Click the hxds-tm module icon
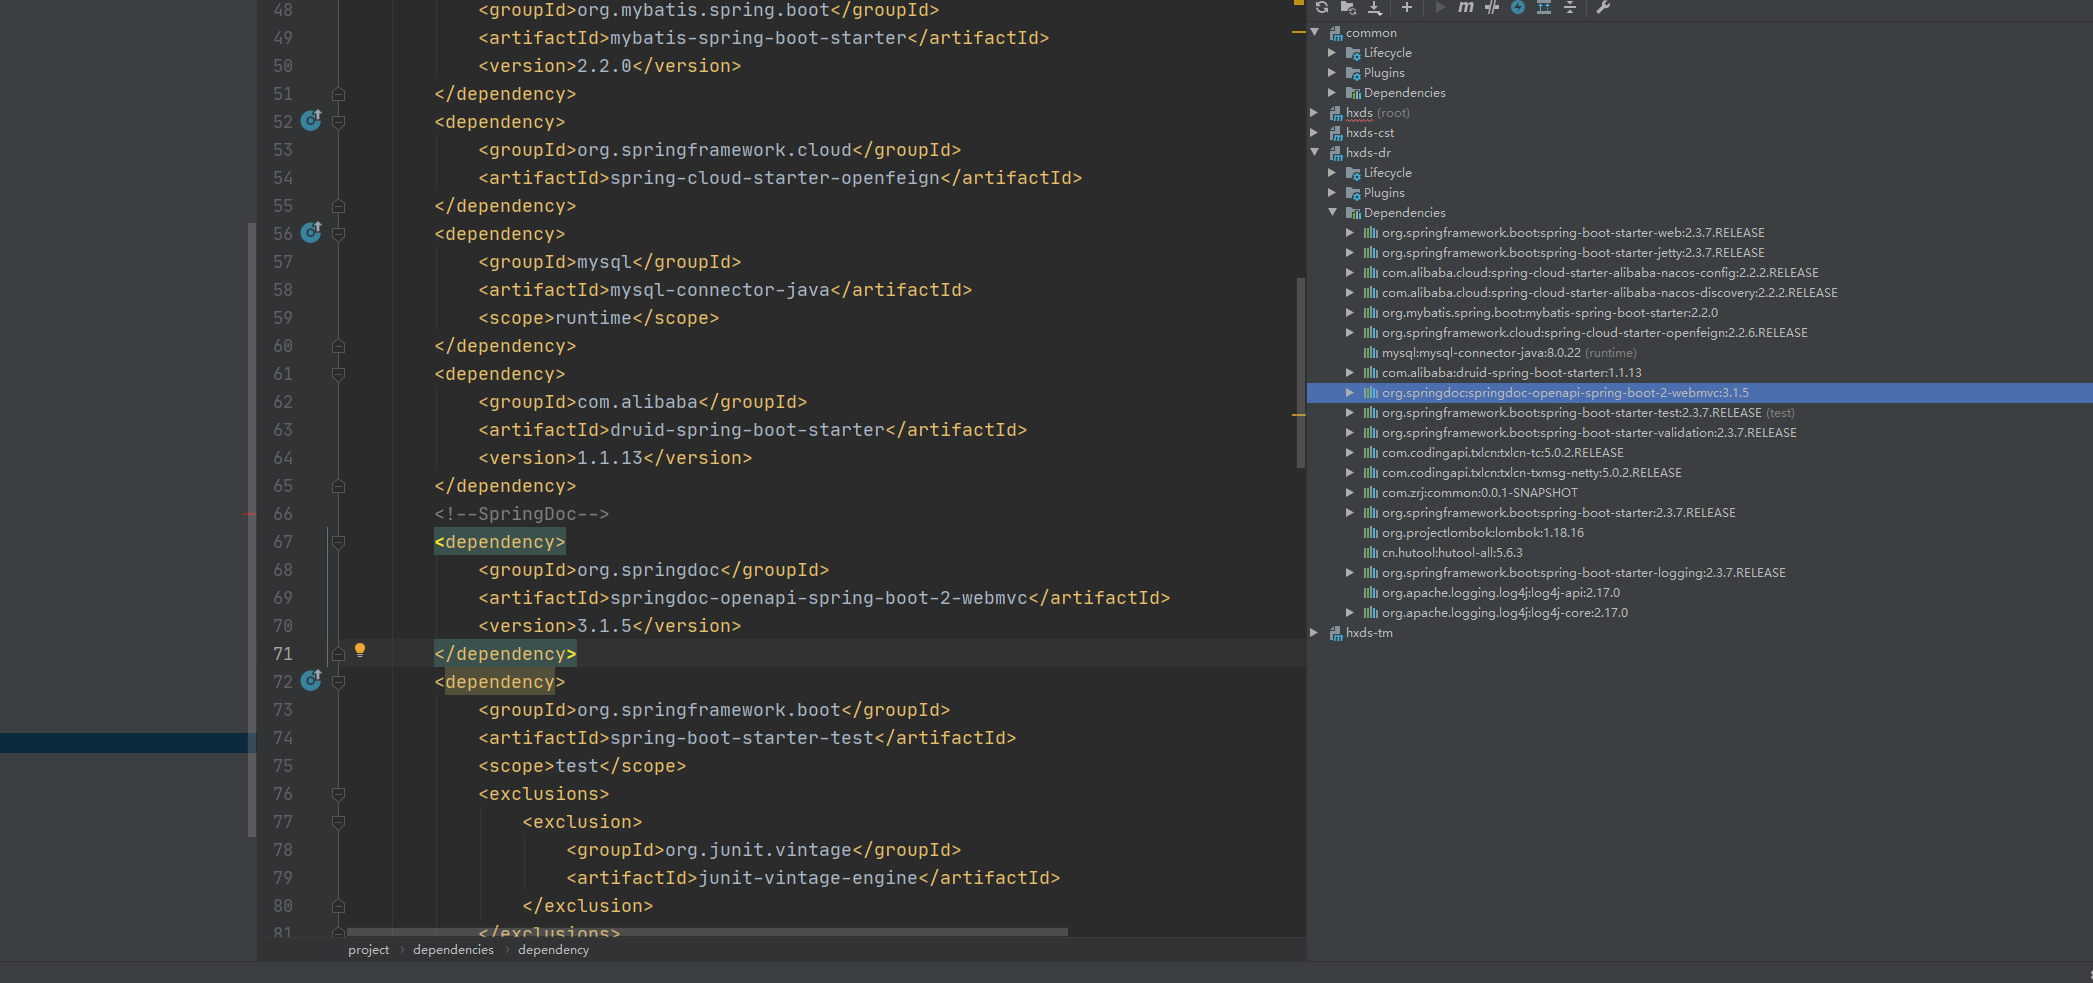Viewport: 2093px width, 983px height. [x=1335, y=633]
